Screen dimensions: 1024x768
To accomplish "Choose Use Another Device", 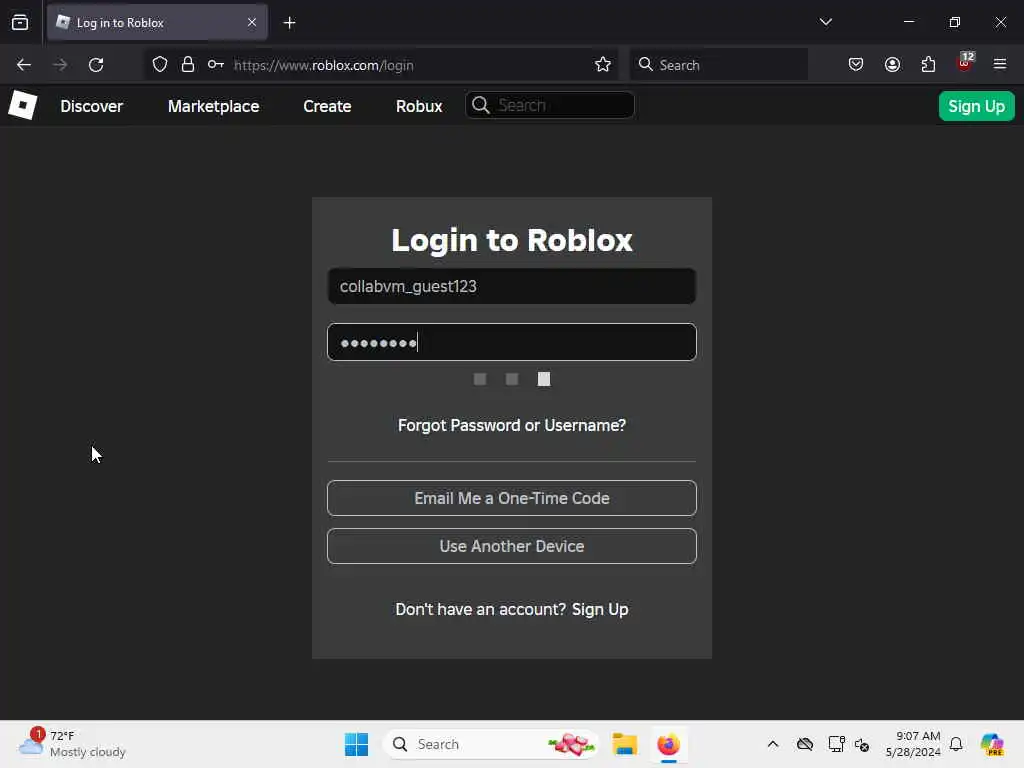I will (511, 546).
